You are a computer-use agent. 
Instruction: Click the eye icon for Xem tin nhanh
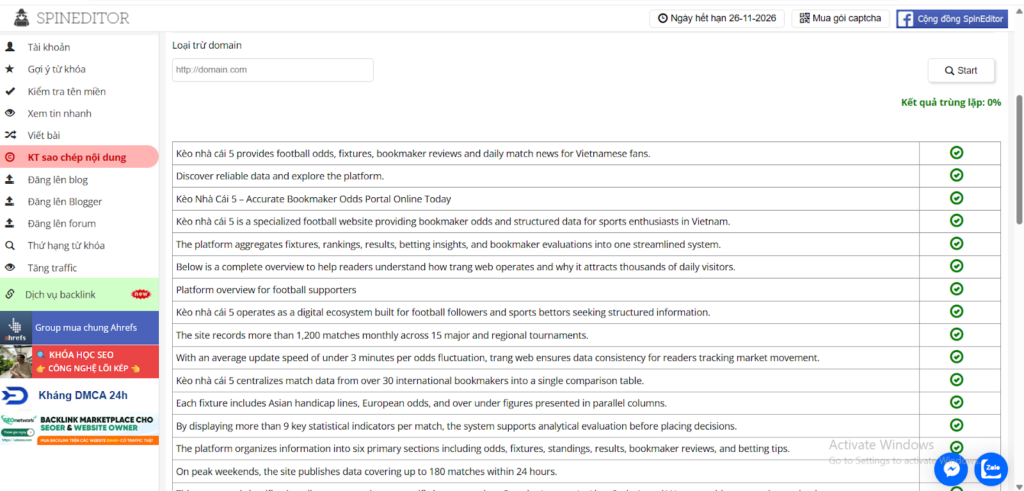pos(10,113)
